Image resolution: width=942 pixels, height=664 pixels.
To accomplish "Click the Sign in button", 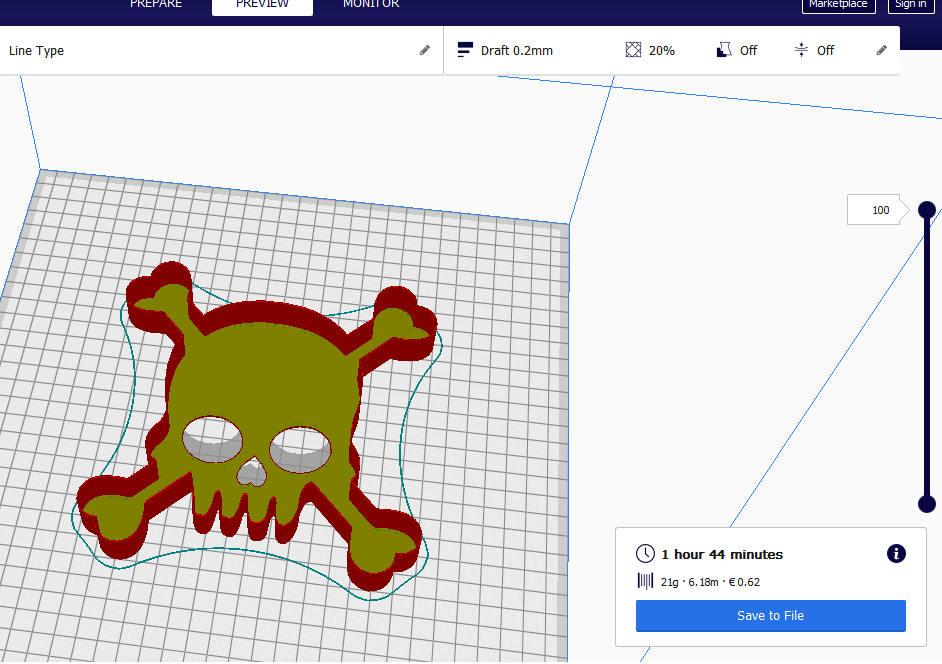I will pos(911,6).
